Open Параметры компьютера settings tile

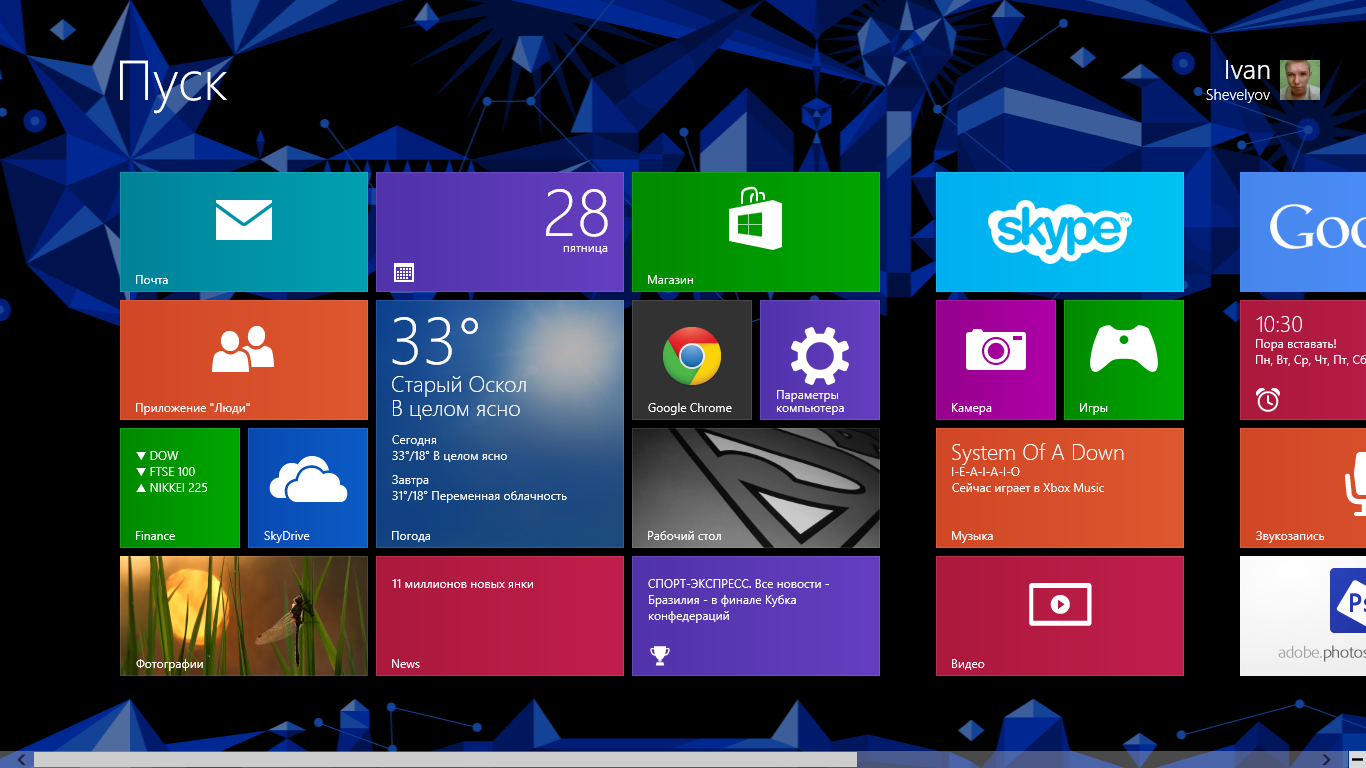tap(820, 360)
